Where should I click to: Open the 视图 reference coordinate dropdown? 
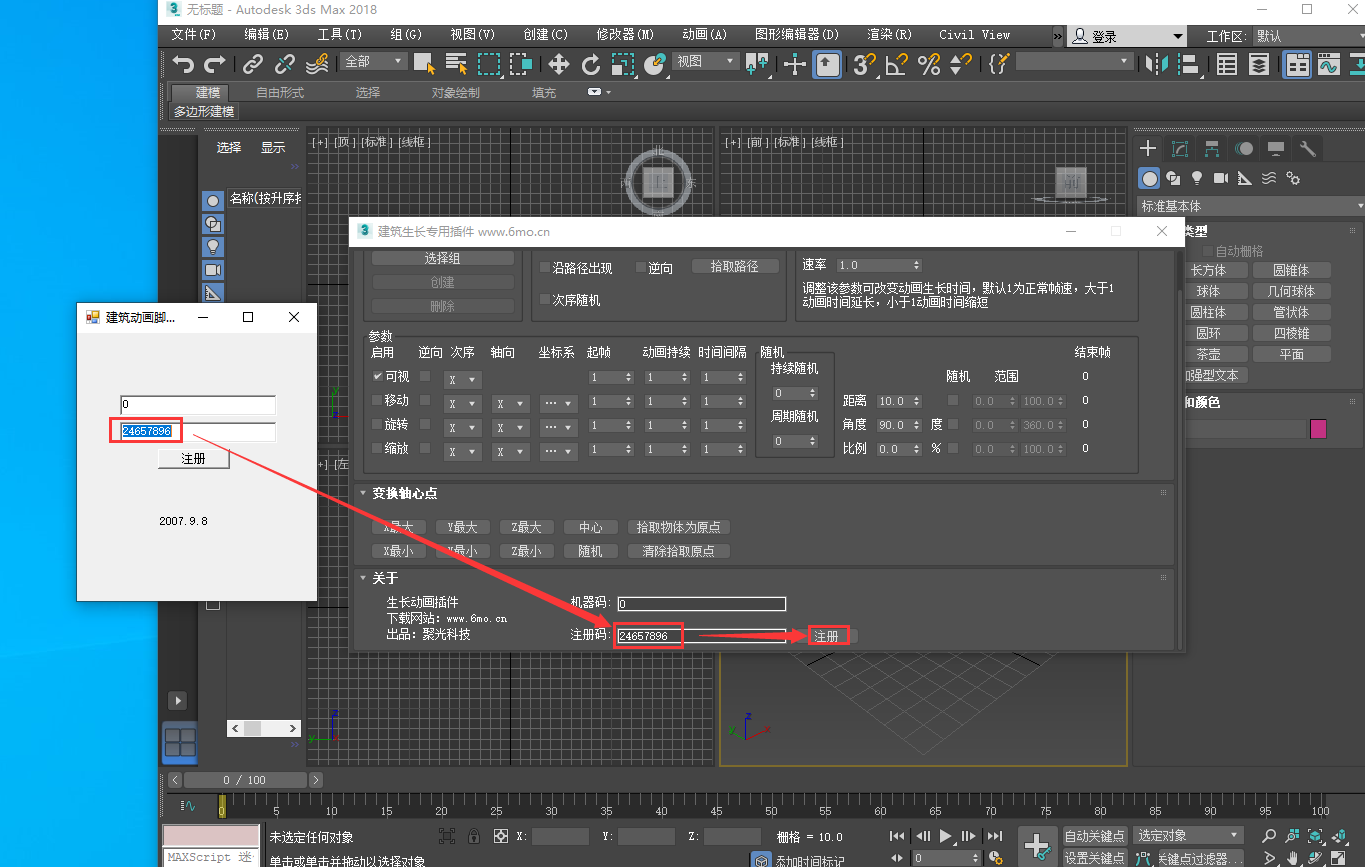coord(705,62)
